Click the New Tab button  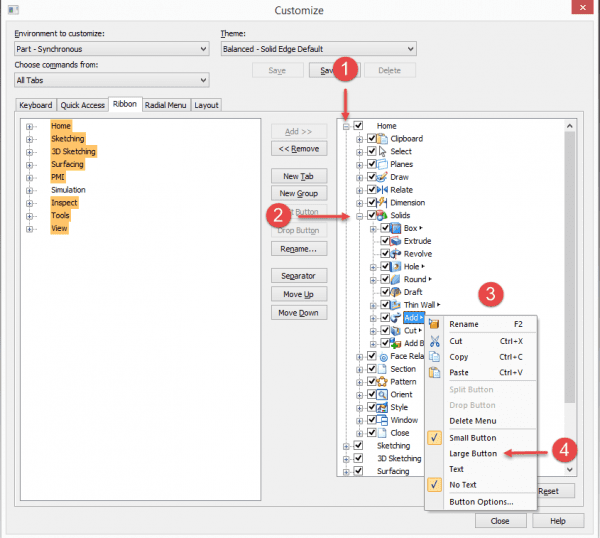point(299,176)
